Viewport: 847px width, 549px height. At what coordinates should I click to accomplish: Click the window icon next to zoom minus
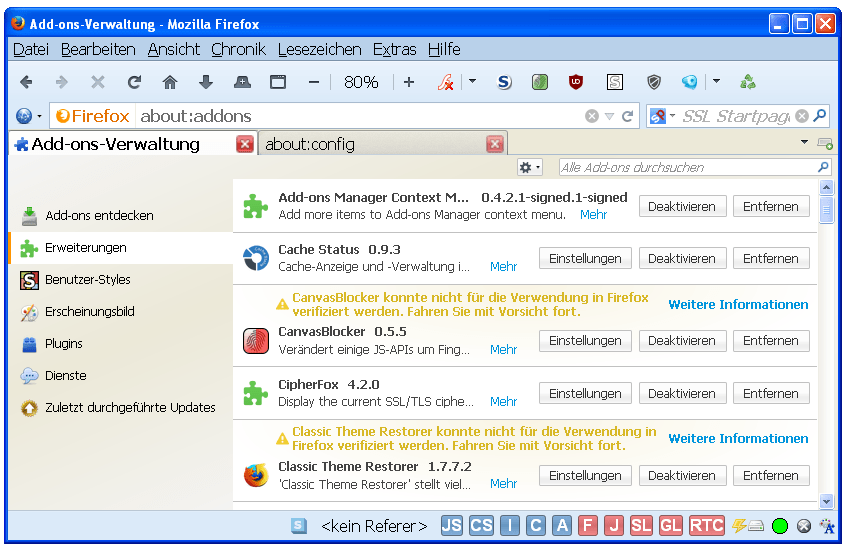[278, 82]
